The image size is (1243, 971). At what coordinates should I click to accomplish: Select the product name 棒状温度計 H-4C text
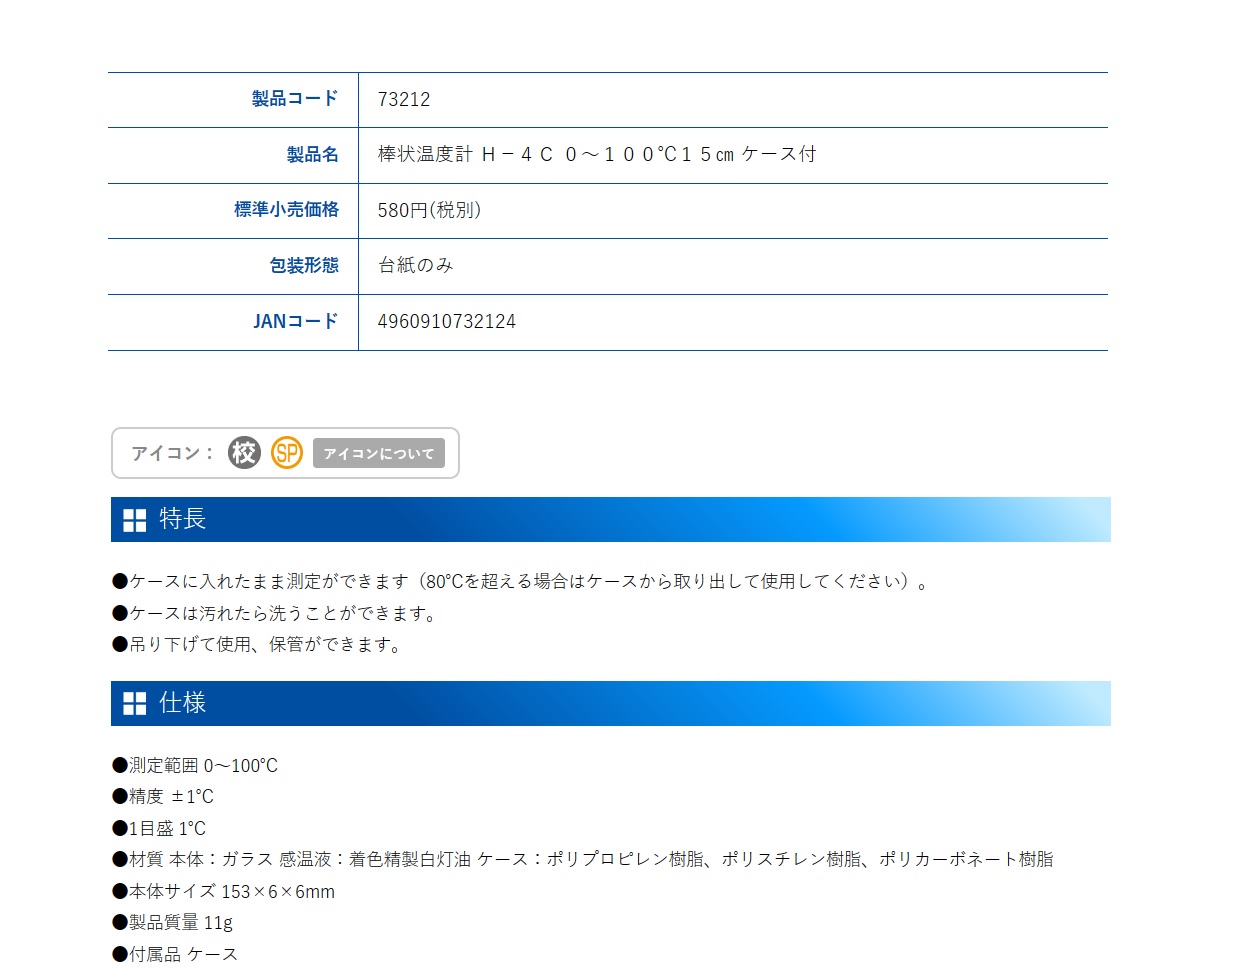point(597,154)
